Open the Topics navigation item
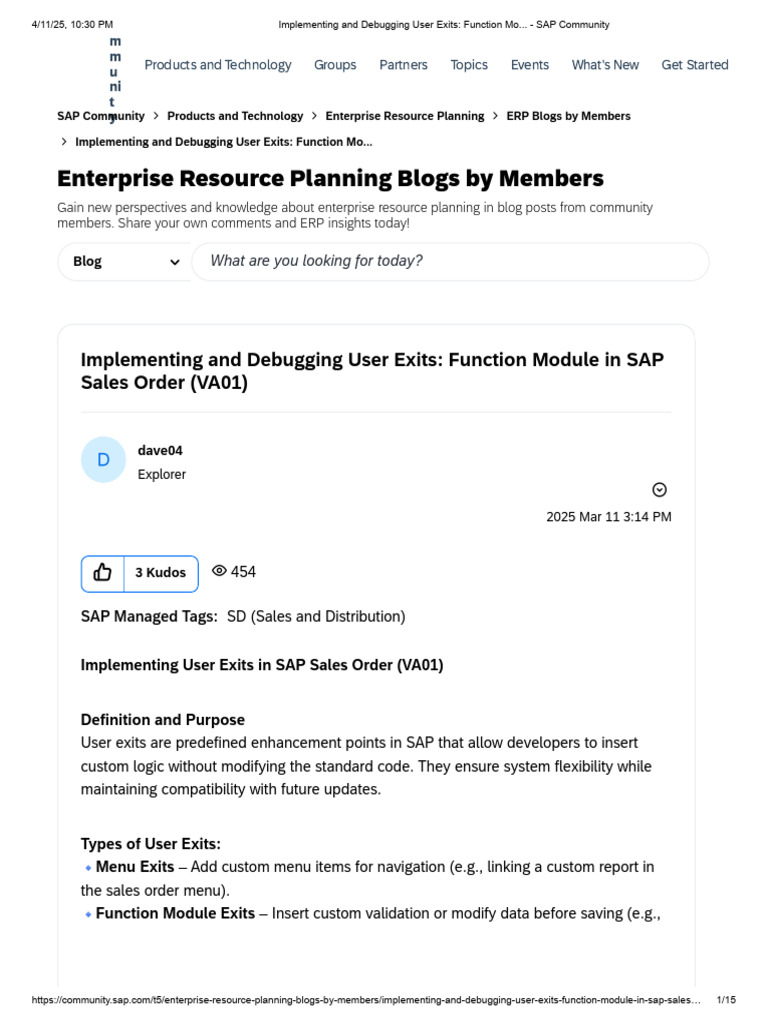This screenshot has width=768, height=1024. click(469, 65)
